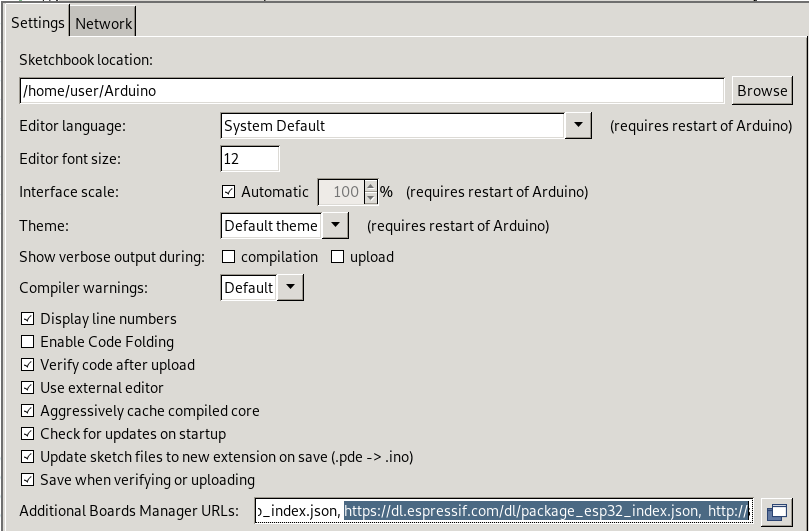This screenshot has width=809, height=531.
Task: Enable verbose output during upload
Action: pos(337,256)
